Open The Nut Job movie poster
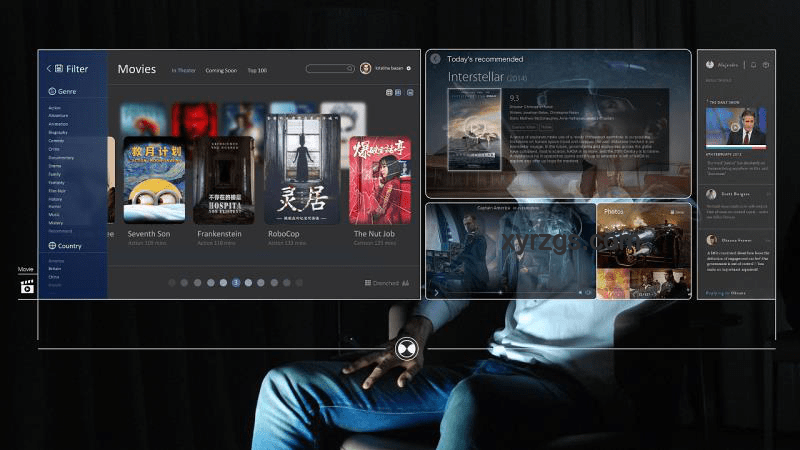Viewport: 800px width, 450px height. coord(380,180)
